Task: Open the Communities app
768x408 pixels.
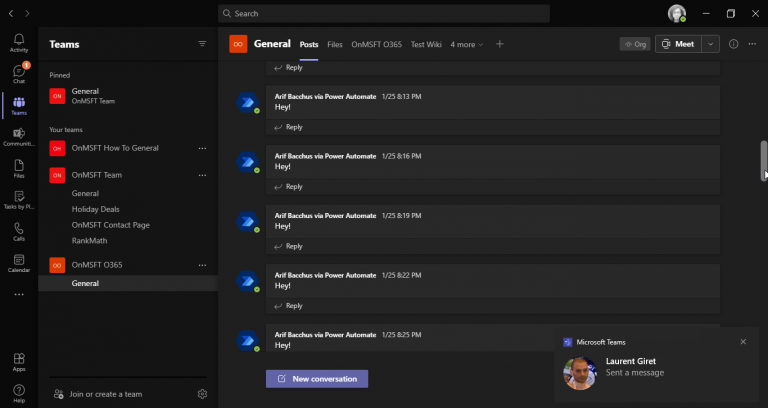Action: [x=19, y=137]
